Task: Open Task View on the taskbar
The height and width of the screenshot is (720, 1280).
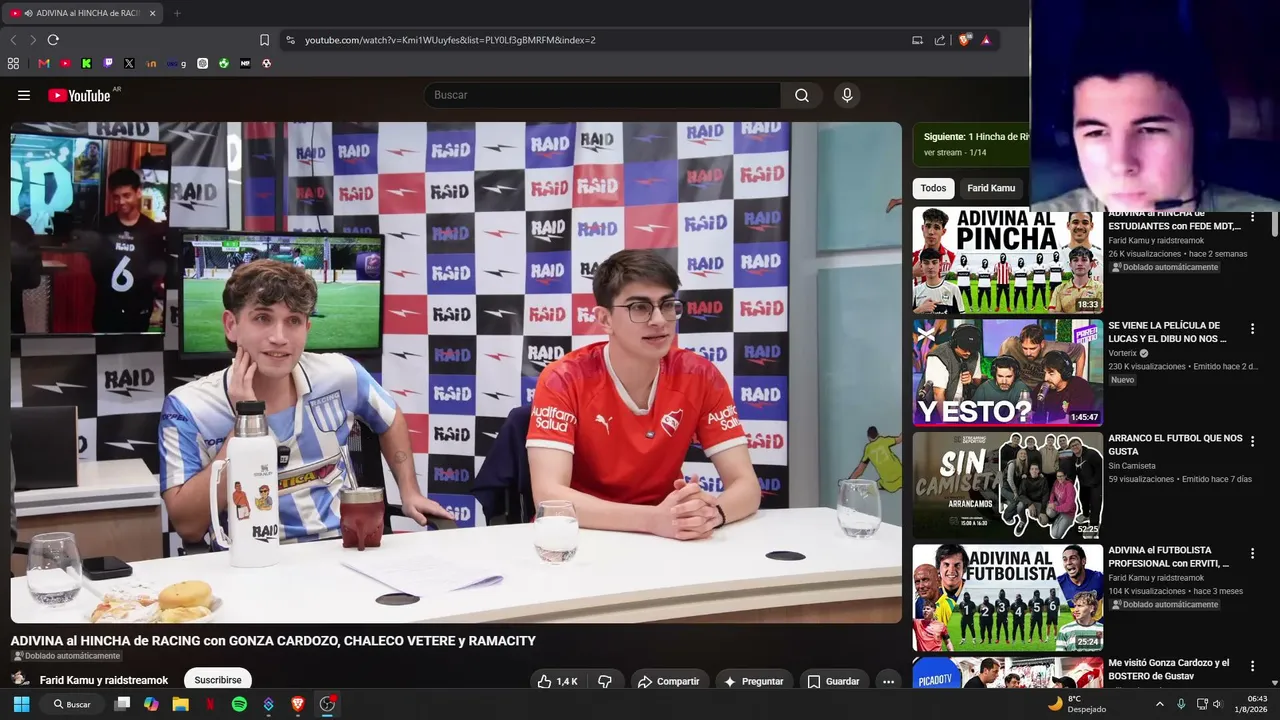Action: coord(122,704)
